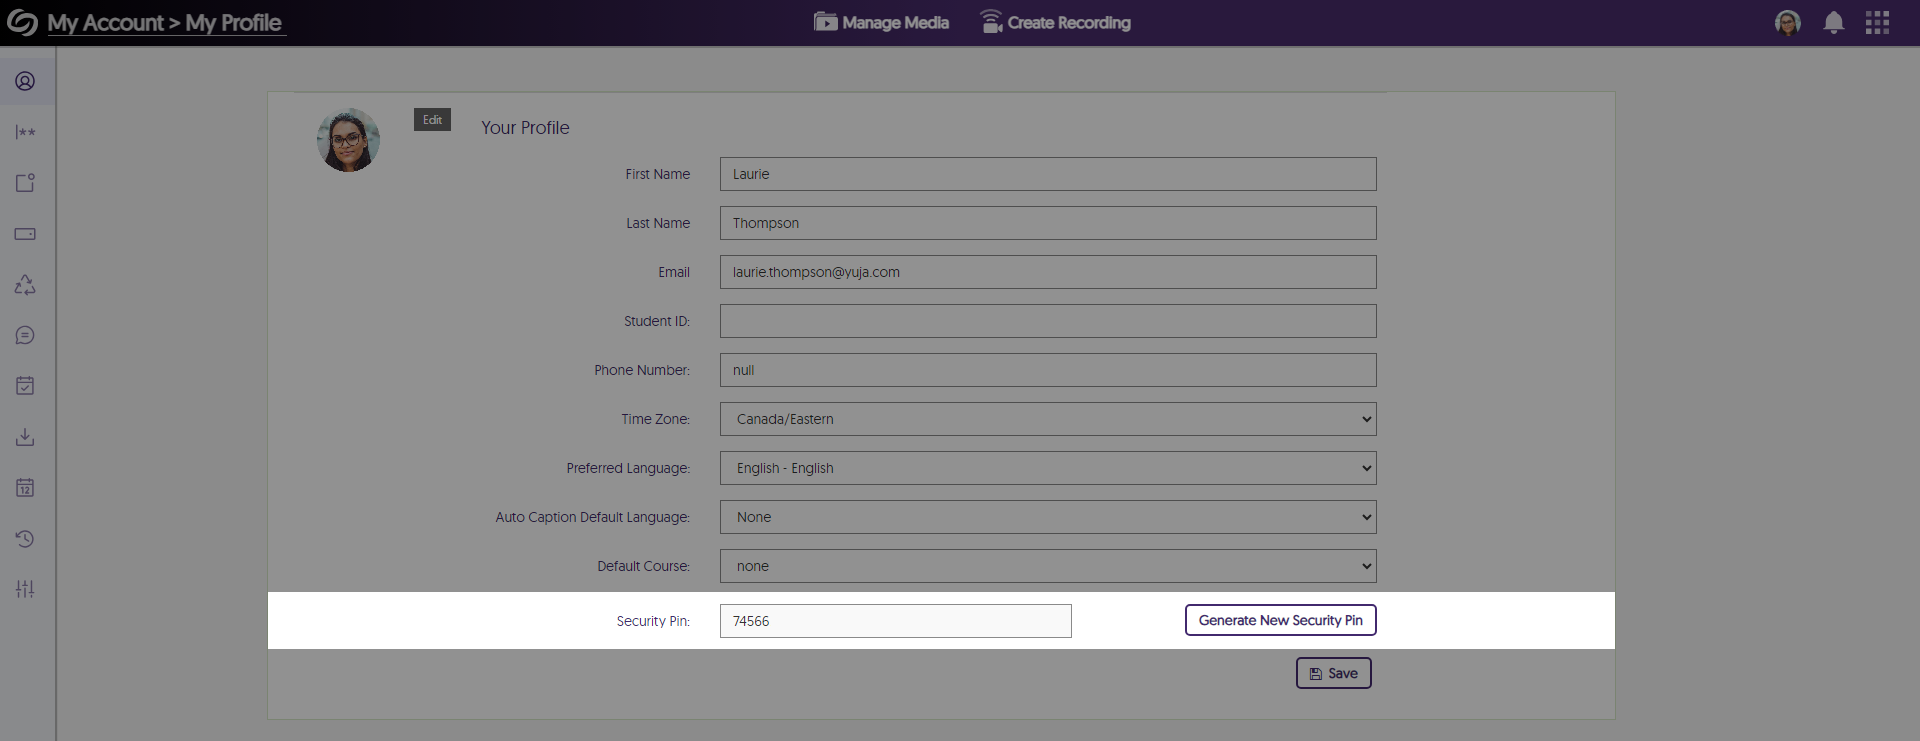Open the notifications bell icon
This screenshot has height=741, width=1920.
(1833, 23)
